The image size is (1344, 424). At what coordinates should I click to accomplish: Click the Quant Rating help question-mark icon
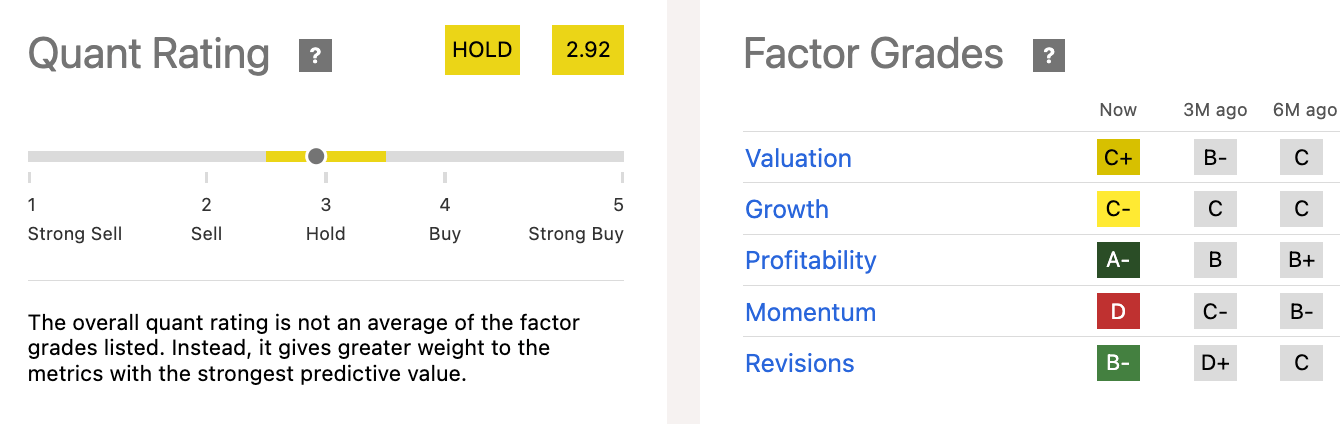tap(315, 55)
